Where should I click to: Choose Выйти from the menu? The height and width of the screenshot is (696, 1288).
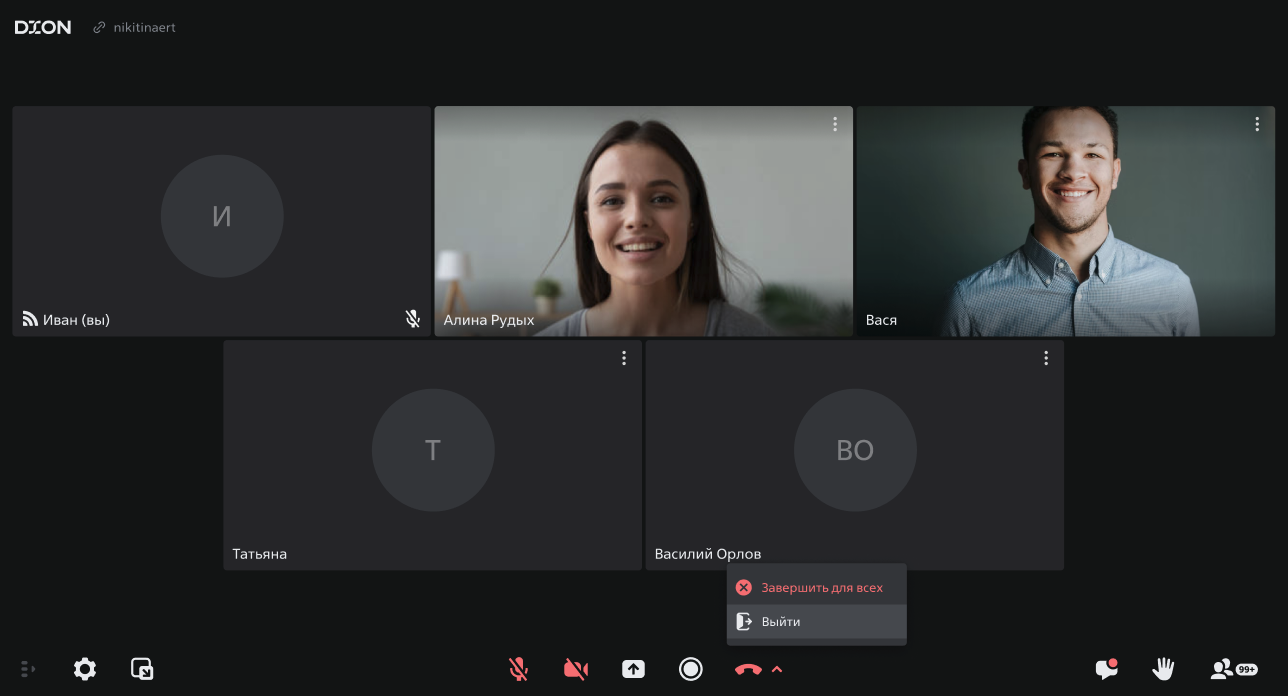tap(817, 622)
